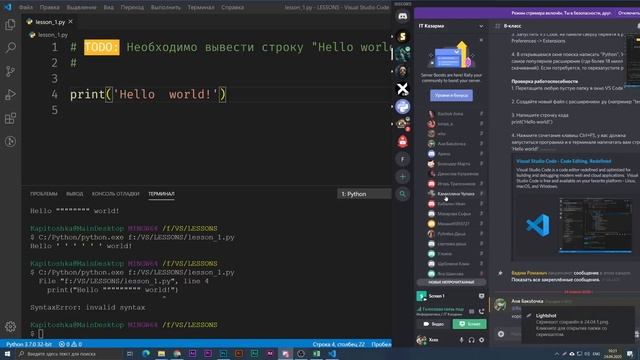Switch to the КОНСОЛЬ ОТЛАДКИ panel tab
Image resolution: width=640 pixels, height=360 pixels.
coord(116,194)
